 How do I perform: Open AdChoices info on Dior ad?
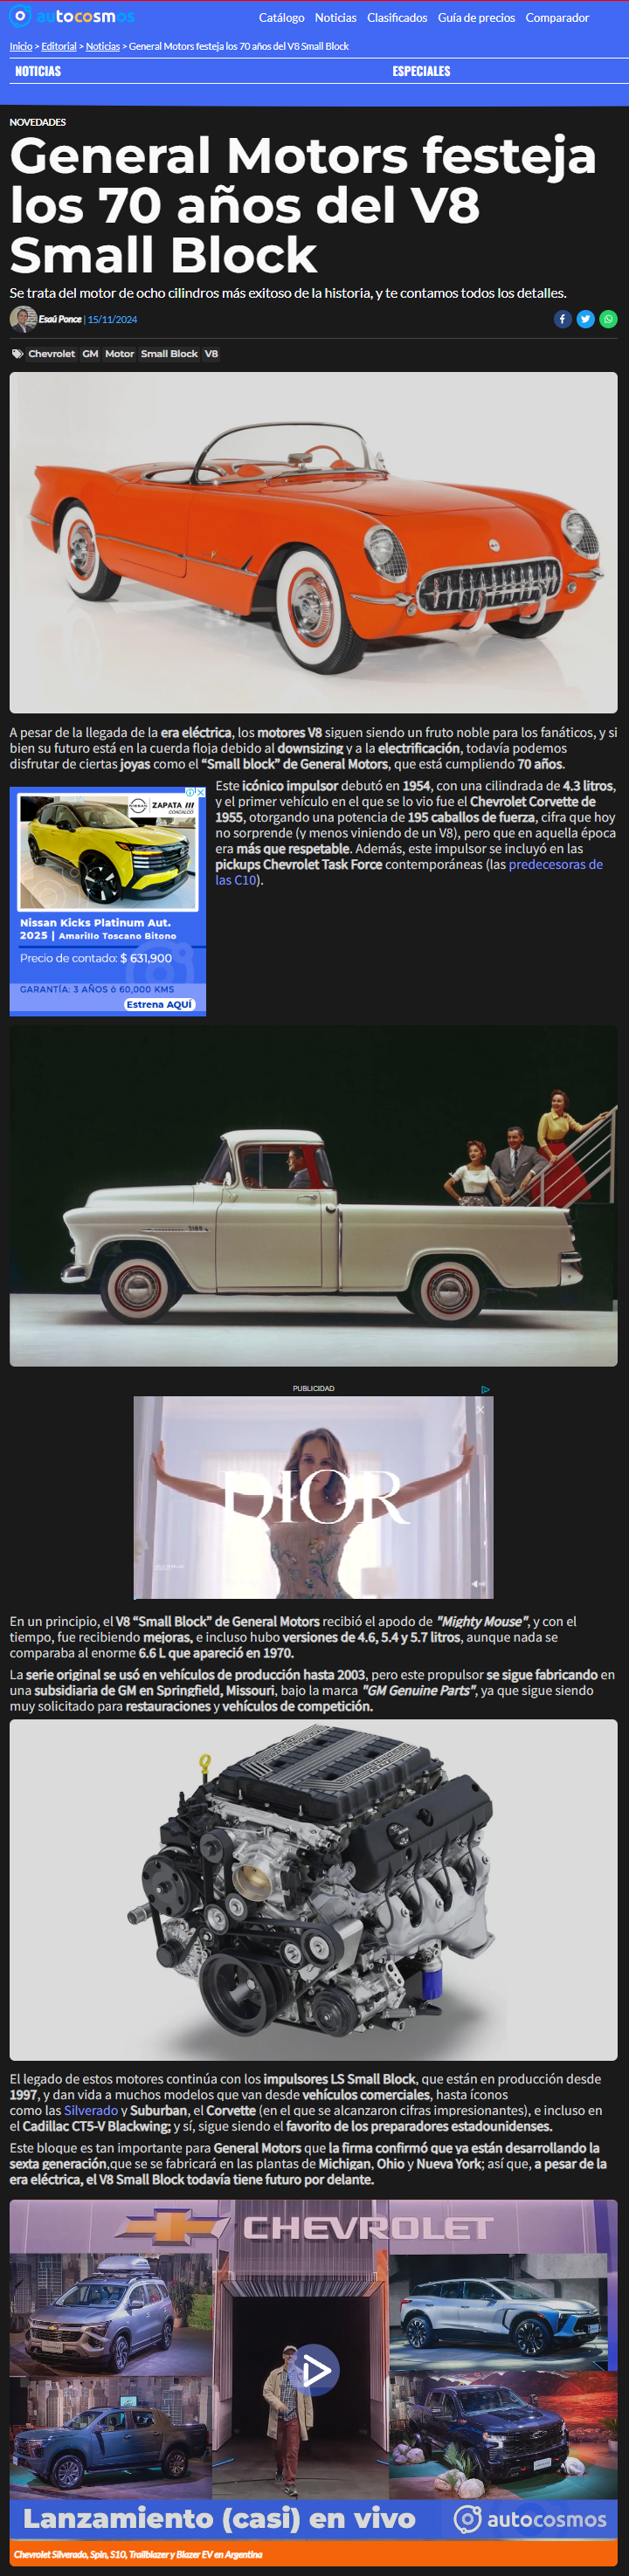click(x=486, y=1389)
